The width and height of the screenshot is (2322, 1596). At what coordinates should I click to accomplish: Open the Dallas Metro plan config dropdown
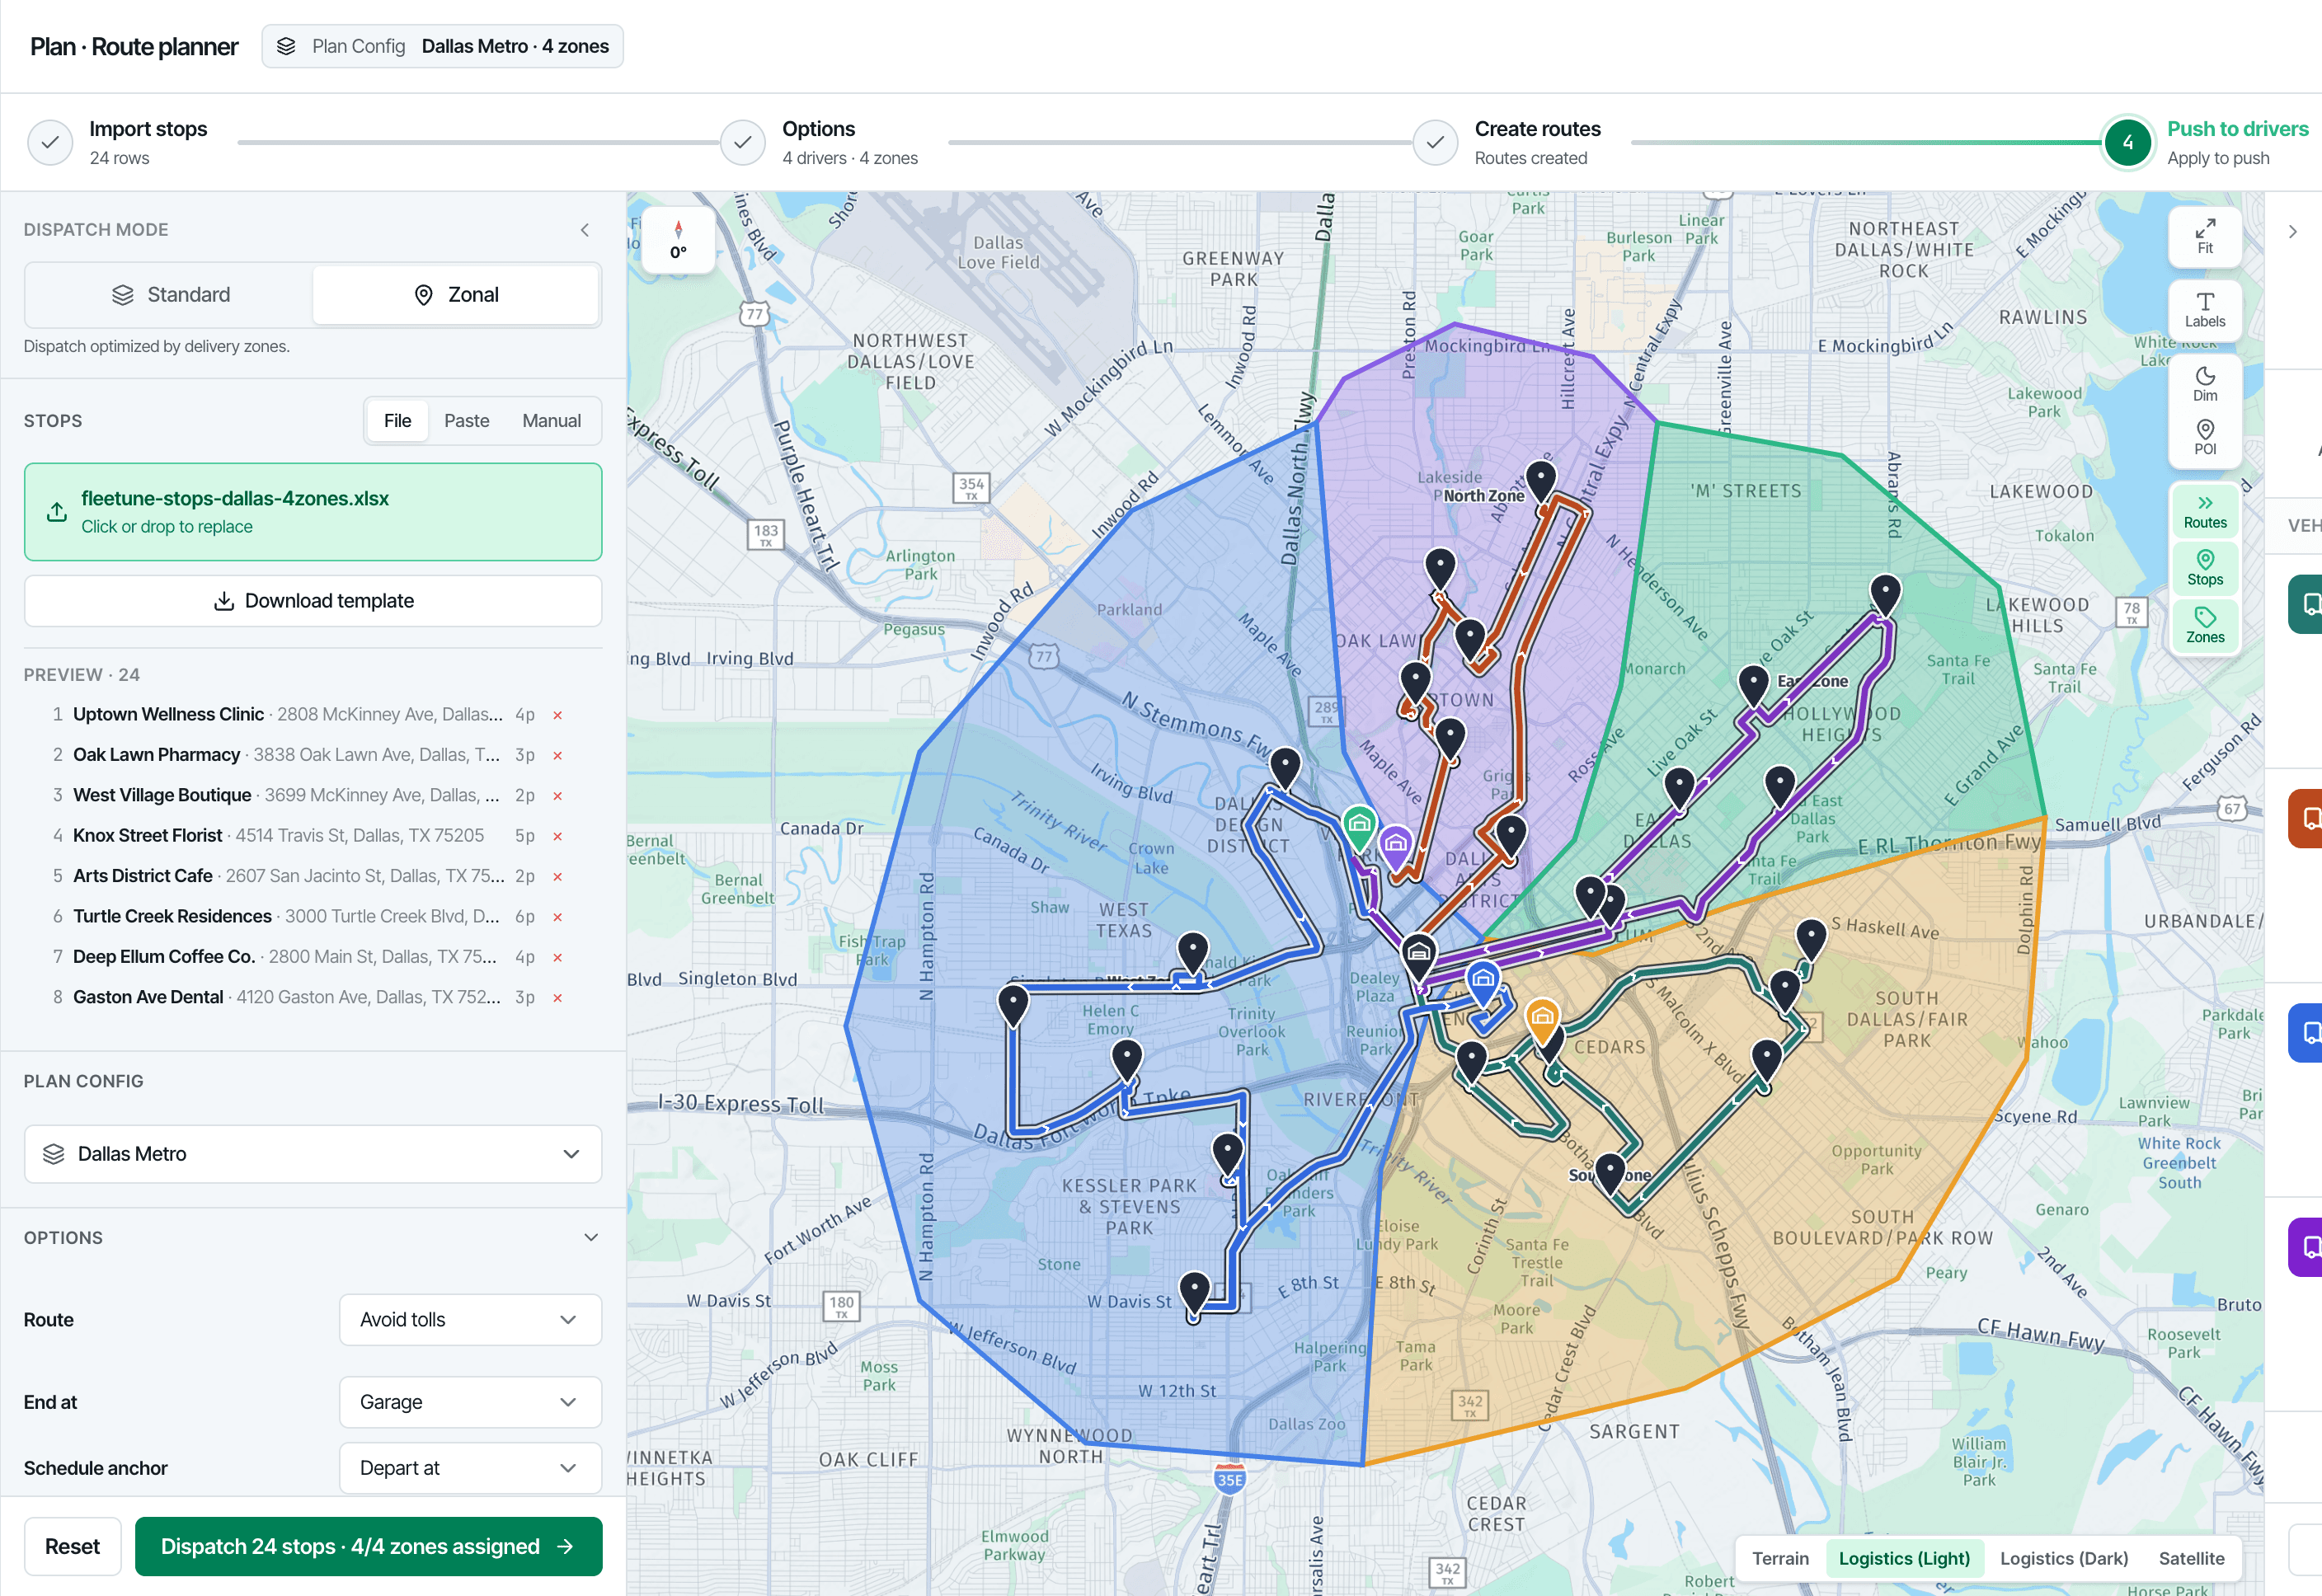pos(313,1154)
